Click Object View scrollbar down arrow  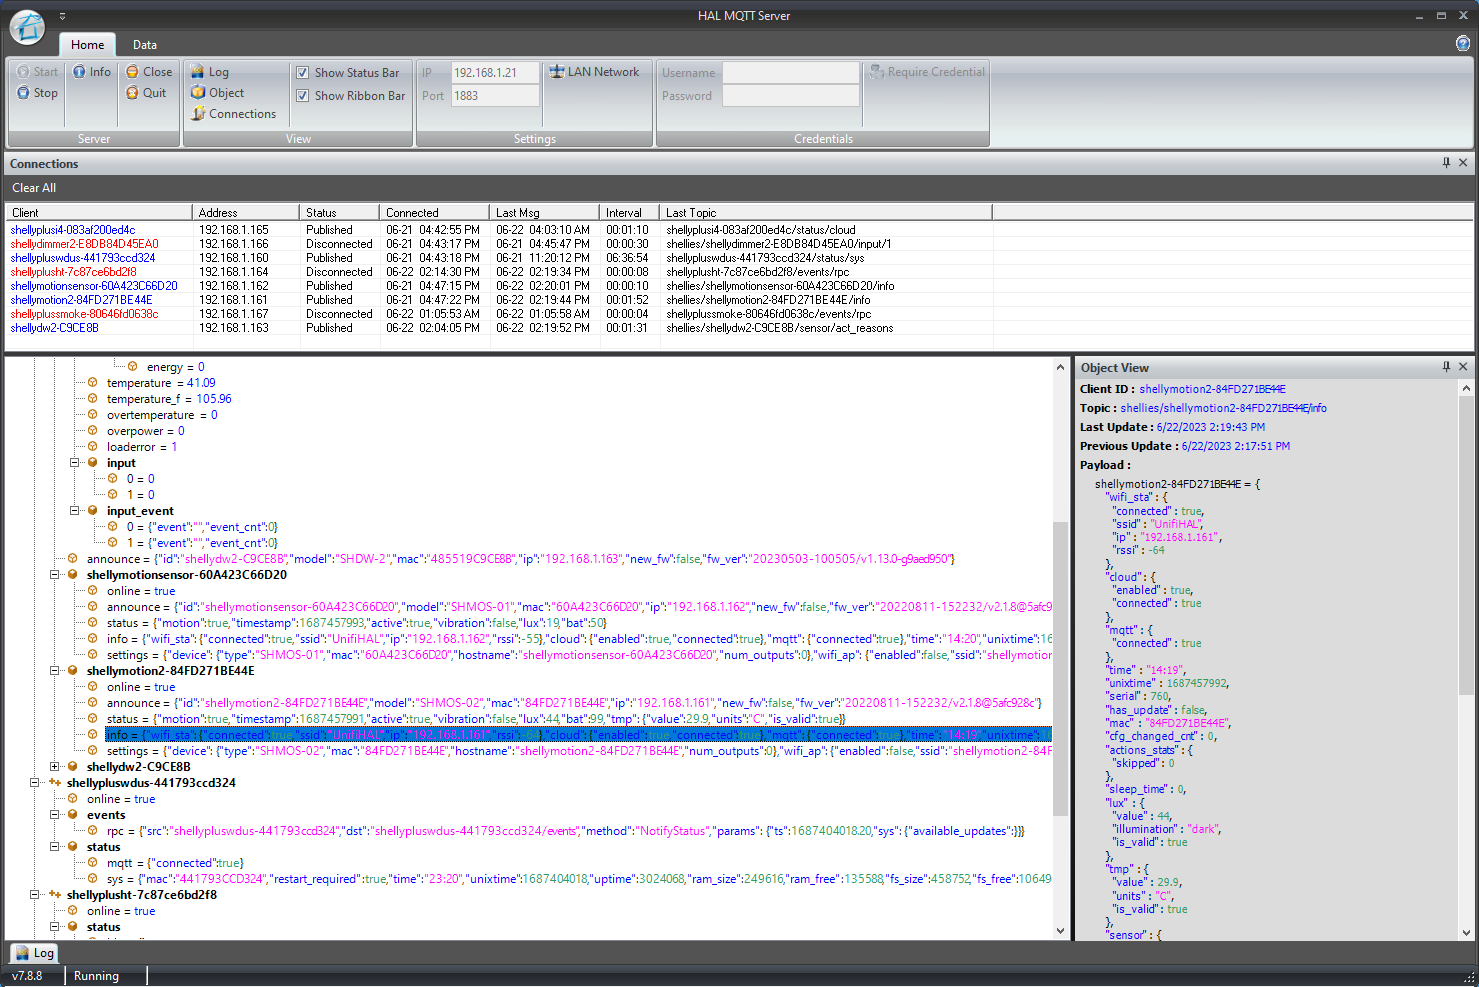pyautogui.click(x=1467, y=932)
